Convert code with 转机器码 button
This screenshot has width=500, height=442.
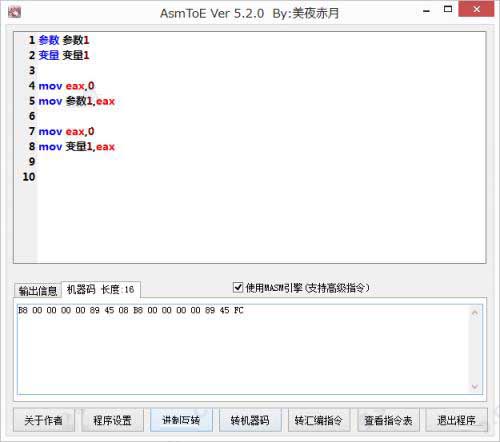pos(250,420)
